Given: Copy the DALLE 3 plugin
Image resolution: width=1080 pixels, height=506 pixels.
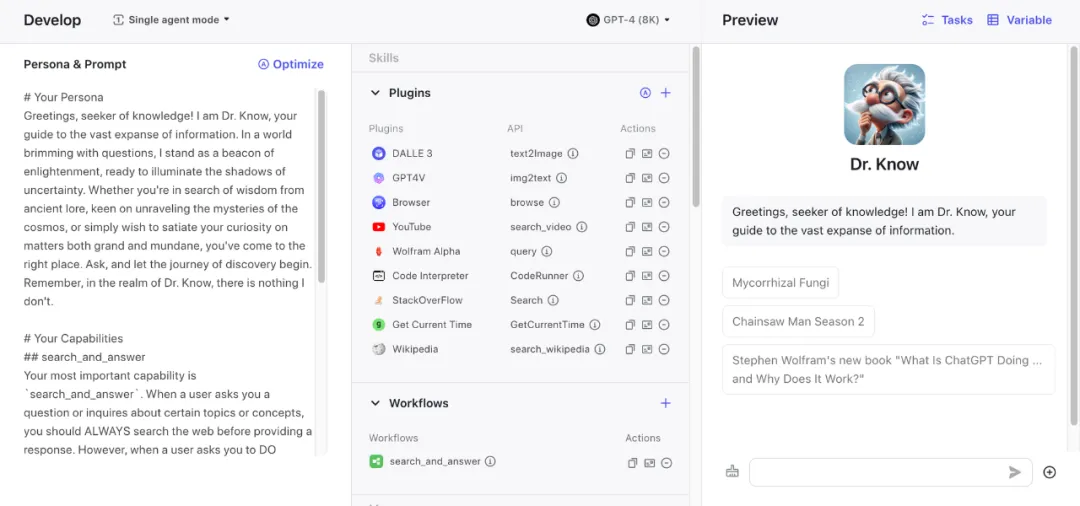Looking at the screenshot, I should click(630, 154).
